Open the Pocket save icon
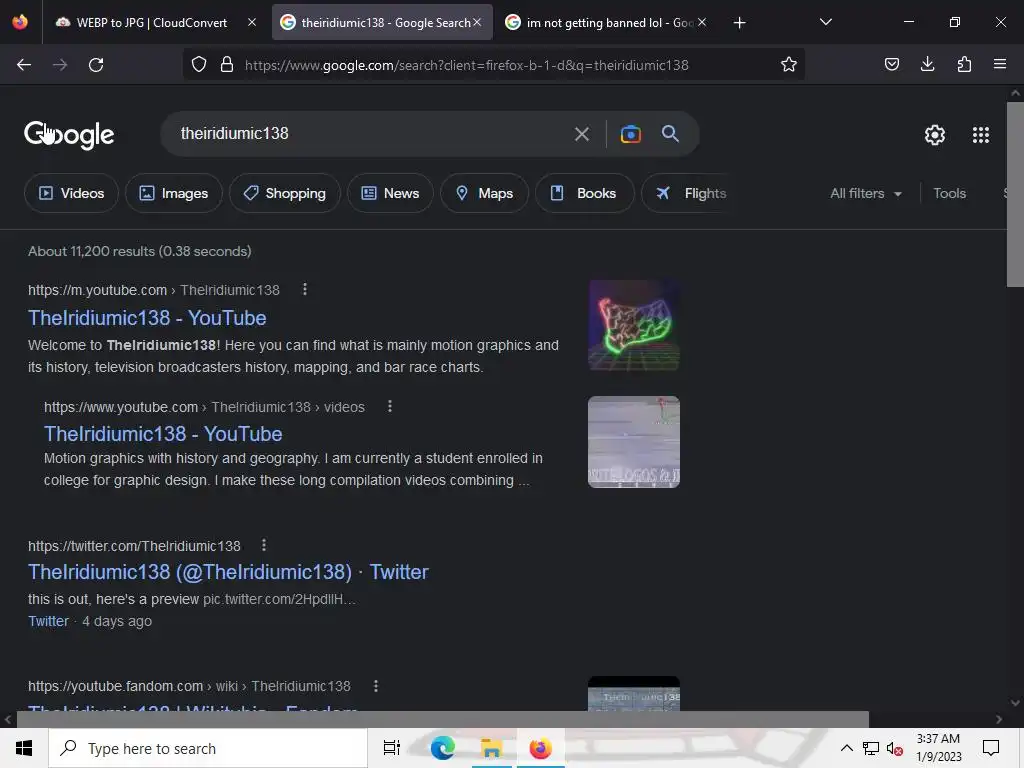The image size is (1024, 768). point(891,64)
